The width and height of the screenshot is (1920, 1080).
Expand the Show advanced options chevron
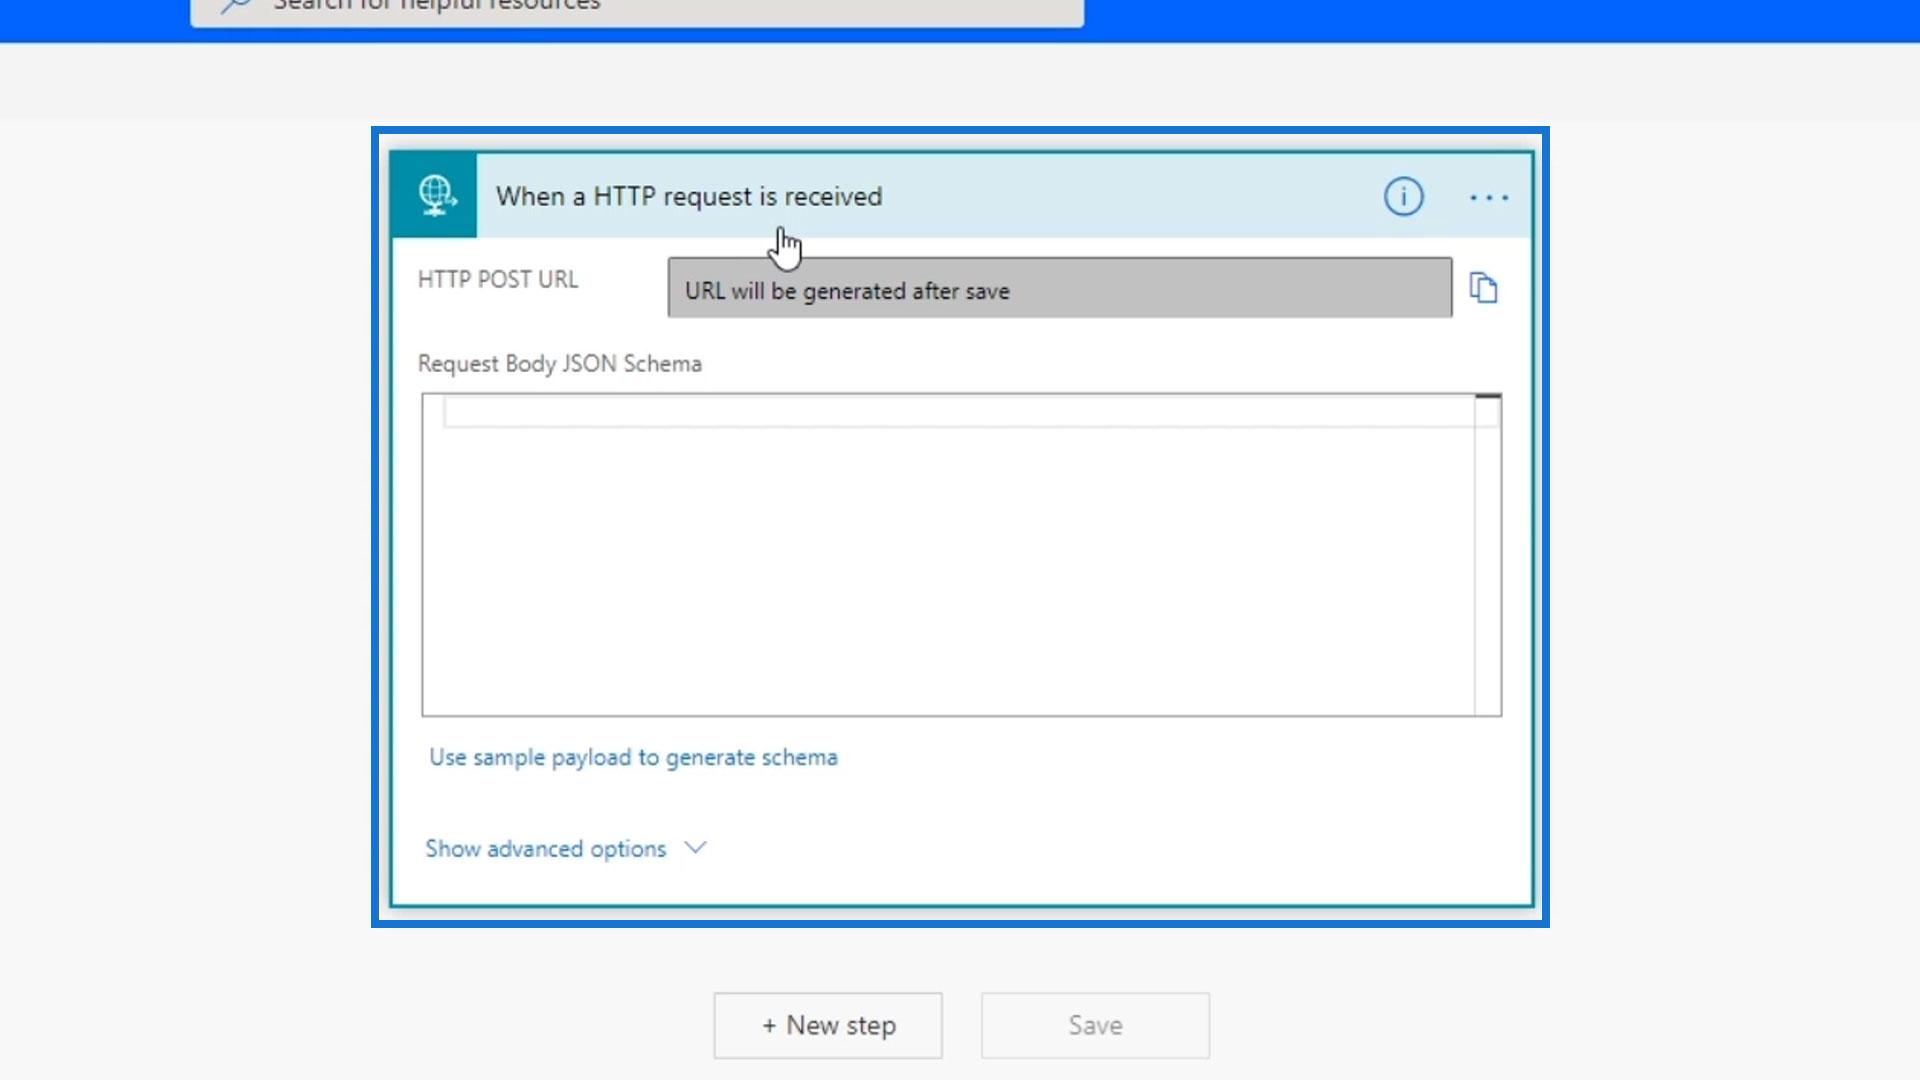coord(695,848)
